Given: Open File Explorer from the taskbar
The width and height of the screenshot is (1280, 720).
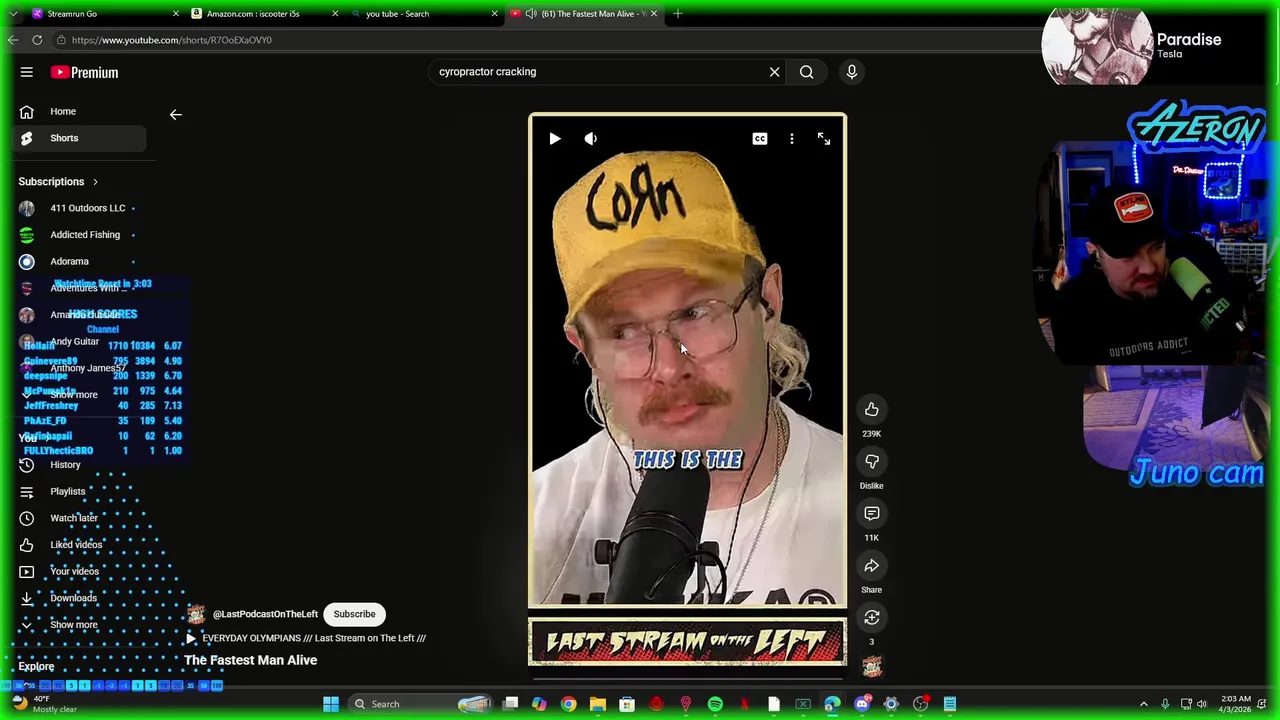Looking at the screenshot, I should tap(597, 704).
